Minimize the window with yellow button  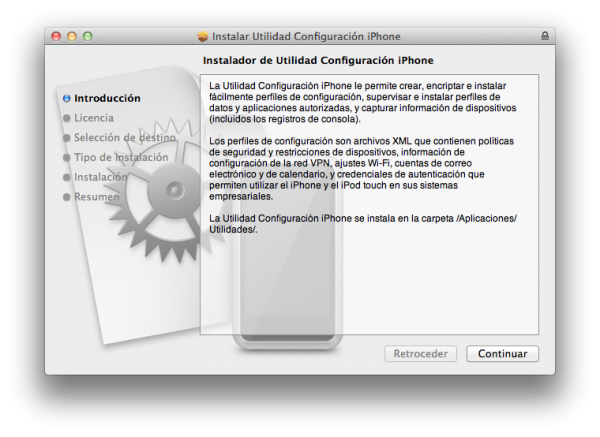pyautogui.click(x=72, y=36)
